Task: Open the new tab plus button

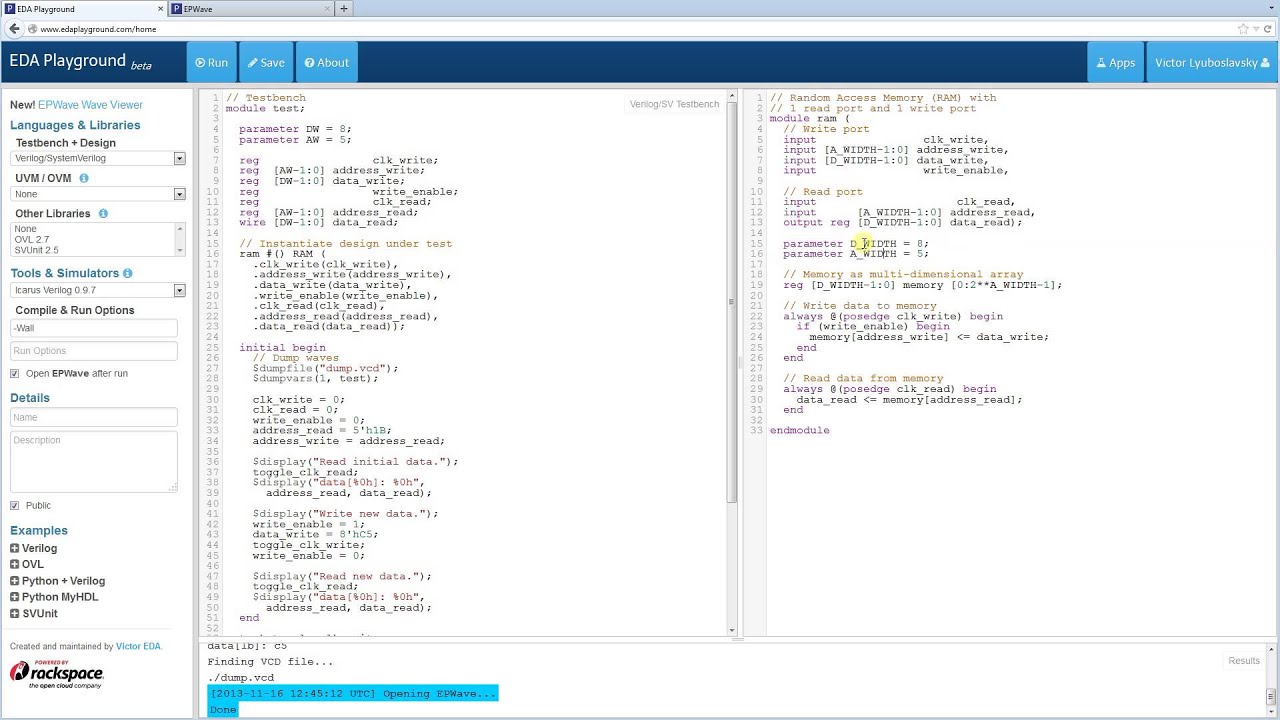Action: coord(344,9)
